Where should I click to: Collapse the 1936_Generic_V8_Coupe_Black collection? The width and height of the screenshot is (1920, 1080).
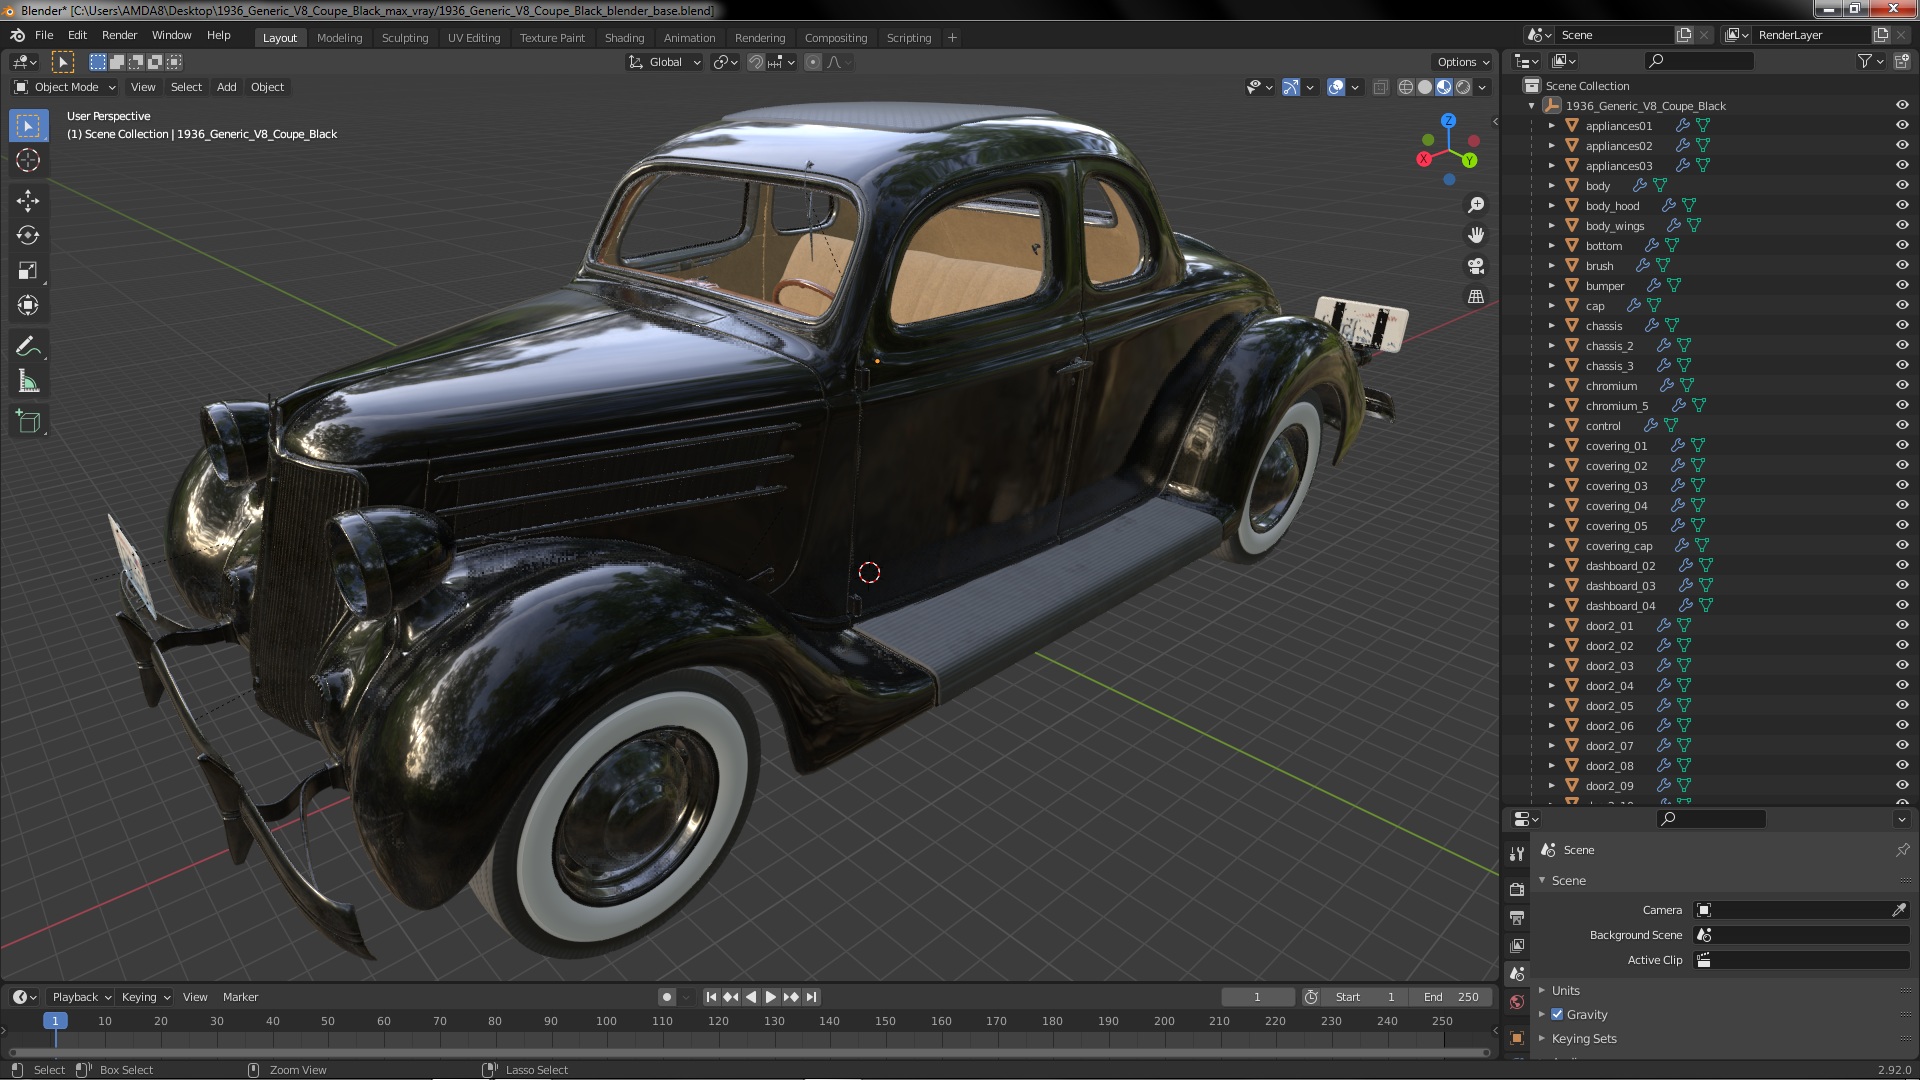(x=1531, y=106)
